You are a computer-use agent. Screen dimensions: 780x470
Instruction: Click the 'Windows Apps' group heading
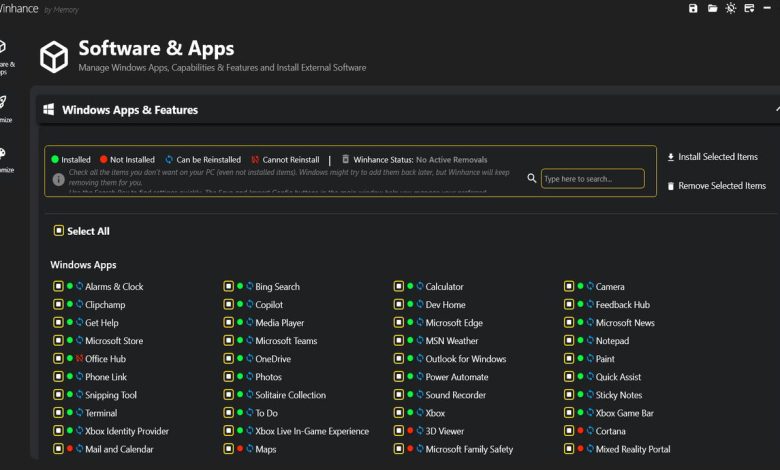[83, 265]
